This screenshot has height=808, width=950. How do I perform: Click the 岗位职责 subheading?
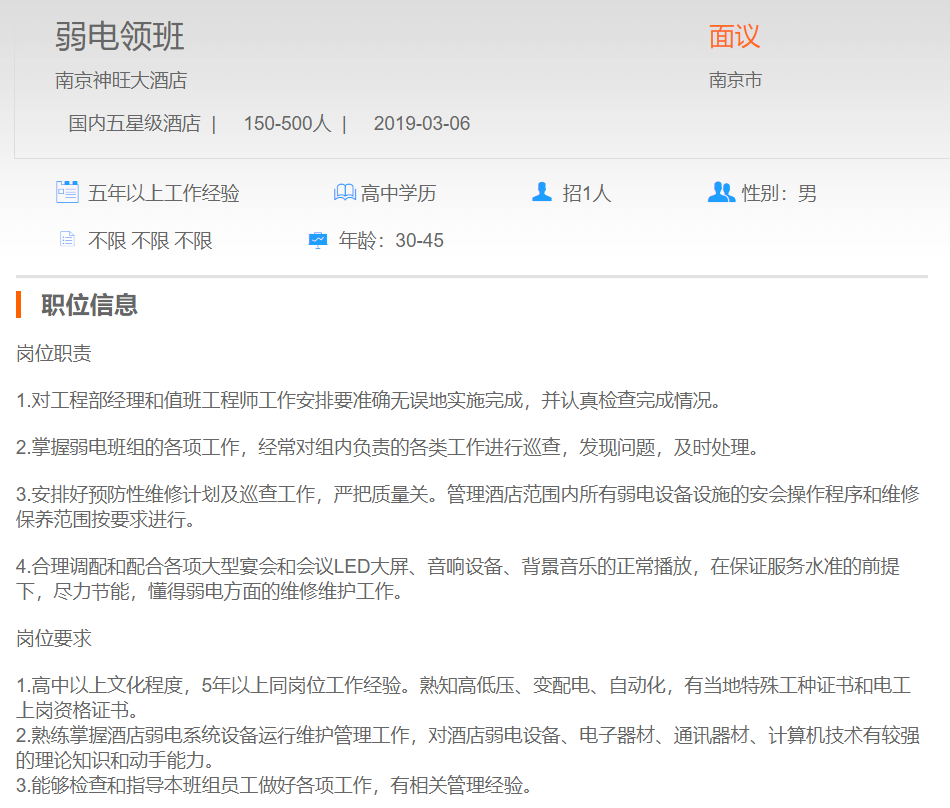coord(54,353)
